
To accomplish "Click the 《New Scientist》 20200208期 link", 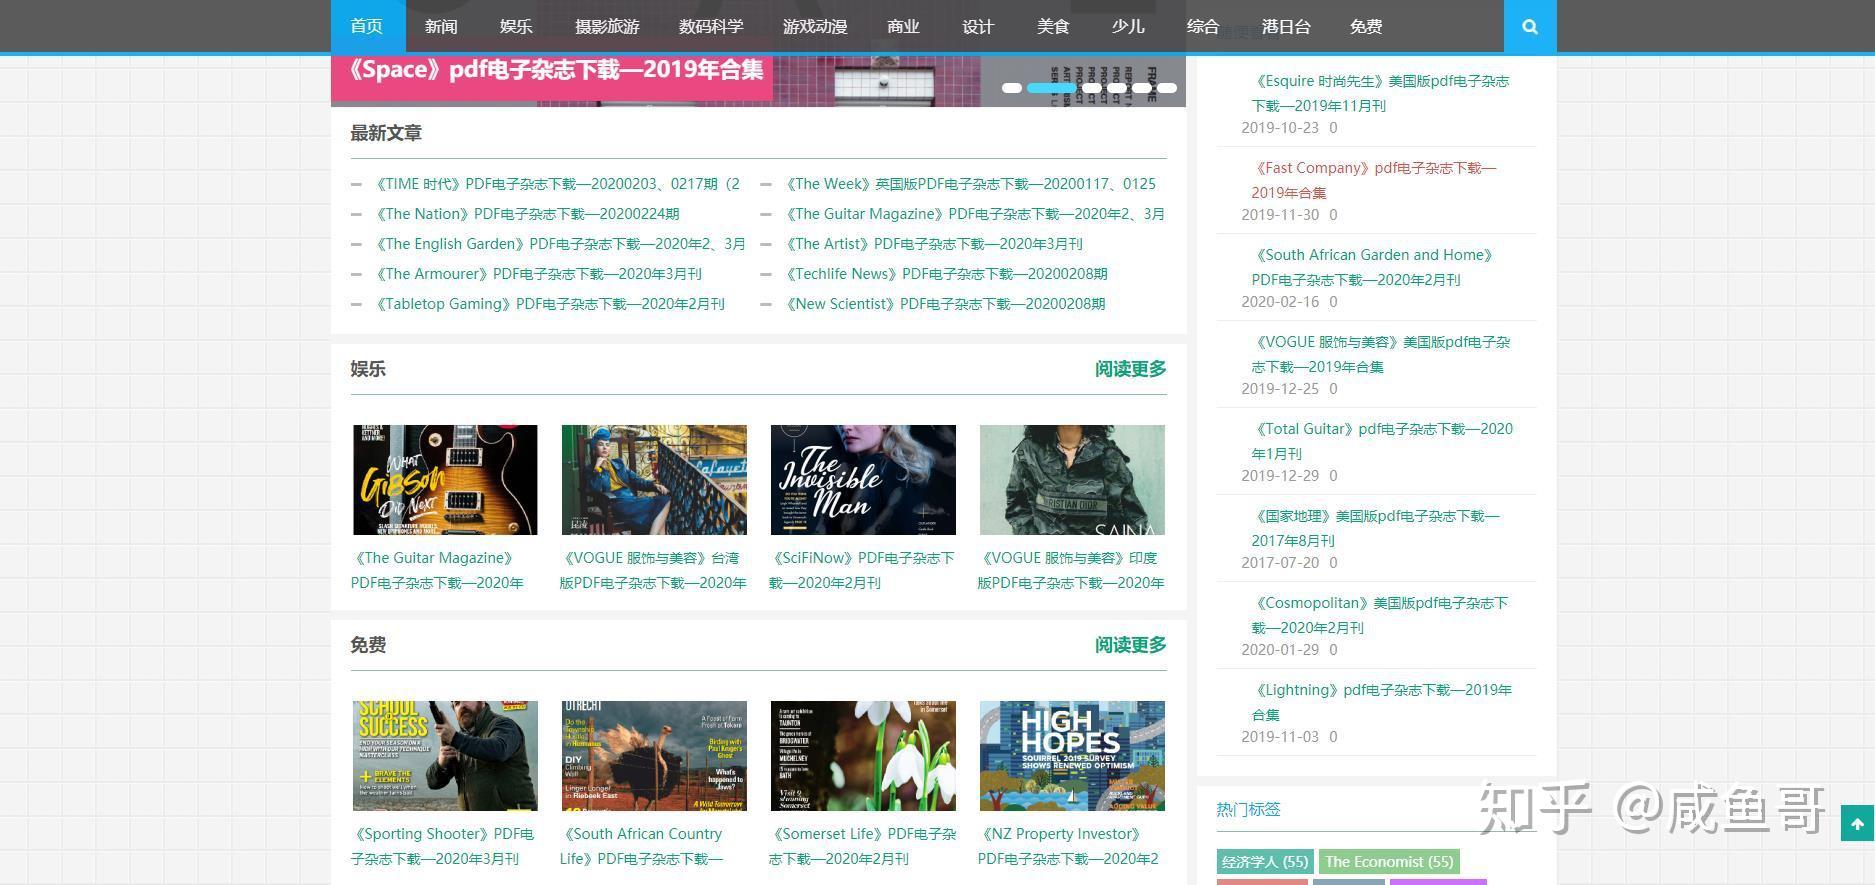I will point(944,304).
